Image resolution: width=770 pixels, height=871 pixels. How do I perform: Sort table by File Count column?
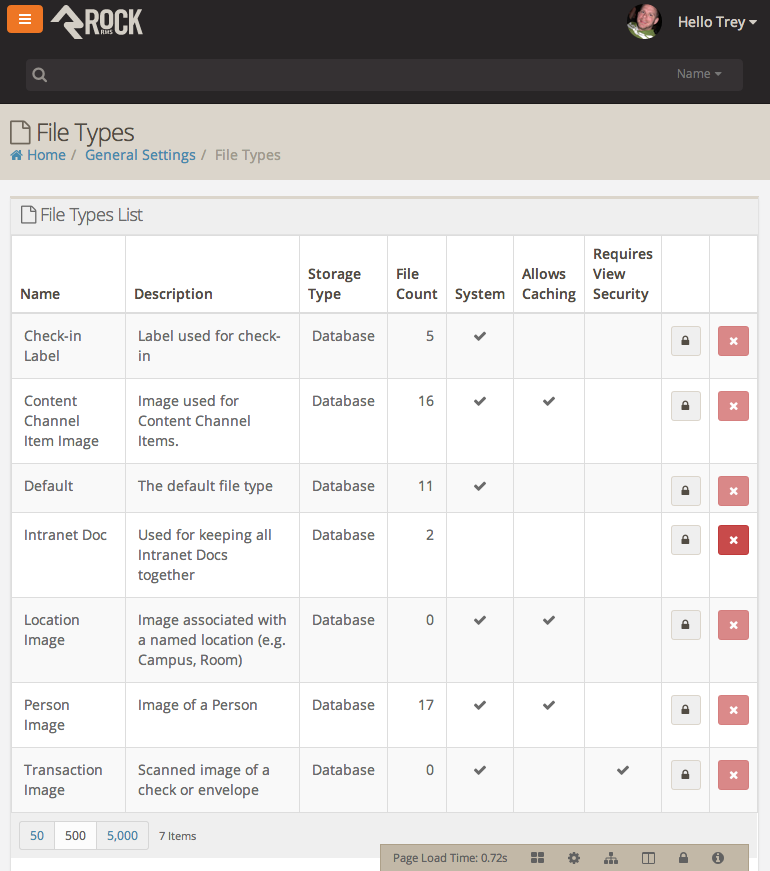pyautogui.click(x=416, y=284)
